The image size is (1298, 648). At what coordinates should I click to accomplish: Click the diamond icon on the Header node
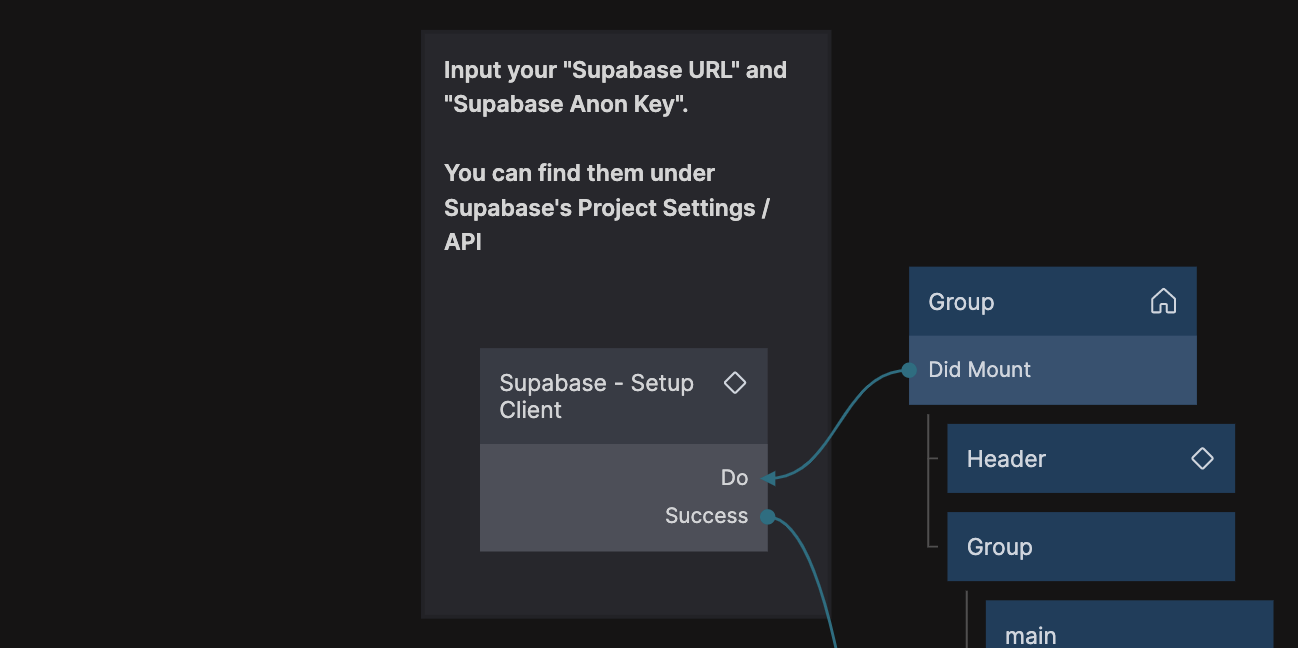(1202, 458)
